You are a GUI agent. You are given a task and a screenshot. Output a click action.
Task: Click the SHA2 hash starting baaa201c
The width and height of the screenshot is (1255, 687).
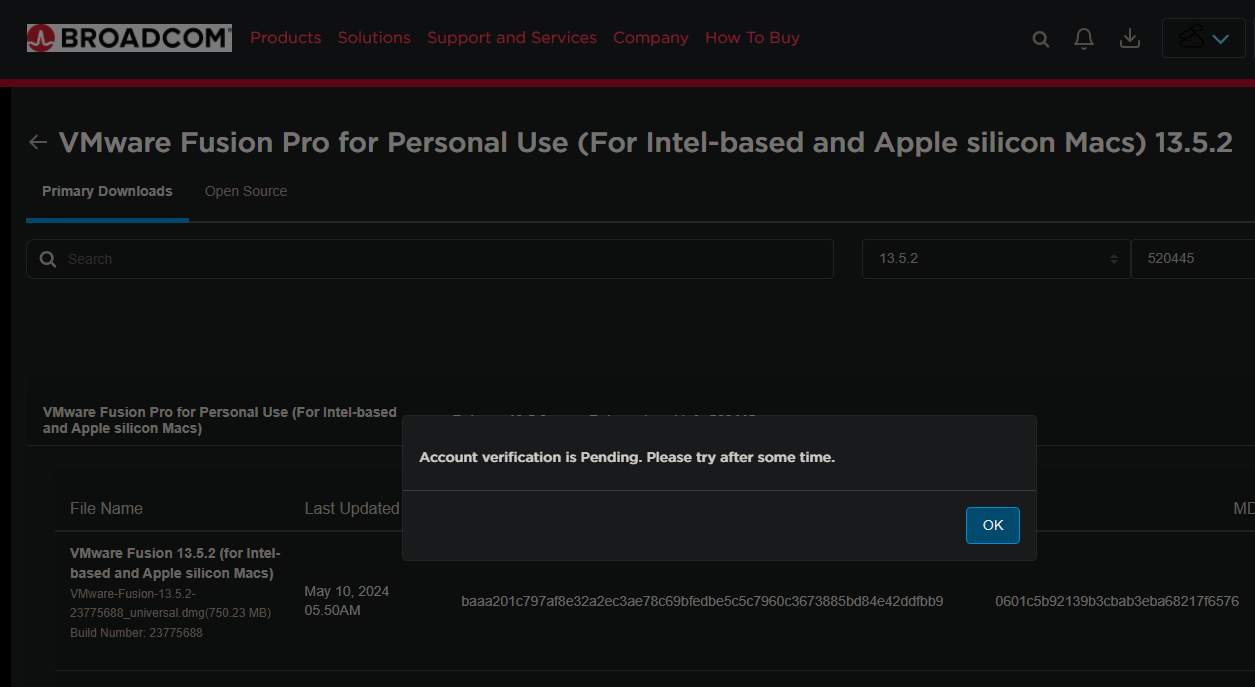pyautogui.click(x=702, y=601)
